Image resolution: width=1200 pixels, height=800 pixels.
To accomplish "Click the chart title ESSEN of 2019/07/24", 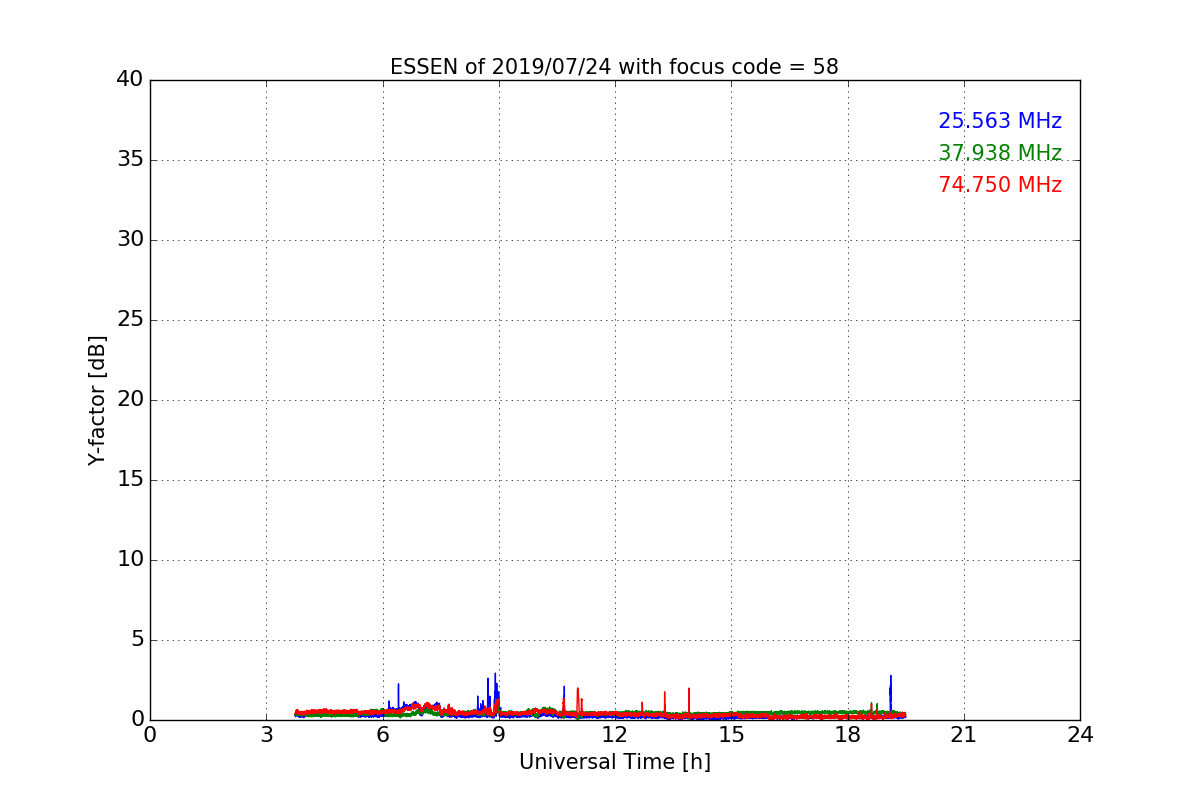I will [614, 67].
